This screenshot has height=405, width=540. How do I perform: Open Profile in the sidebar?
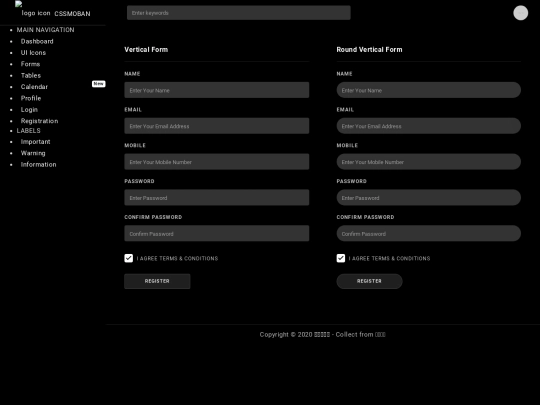(31, 98)
